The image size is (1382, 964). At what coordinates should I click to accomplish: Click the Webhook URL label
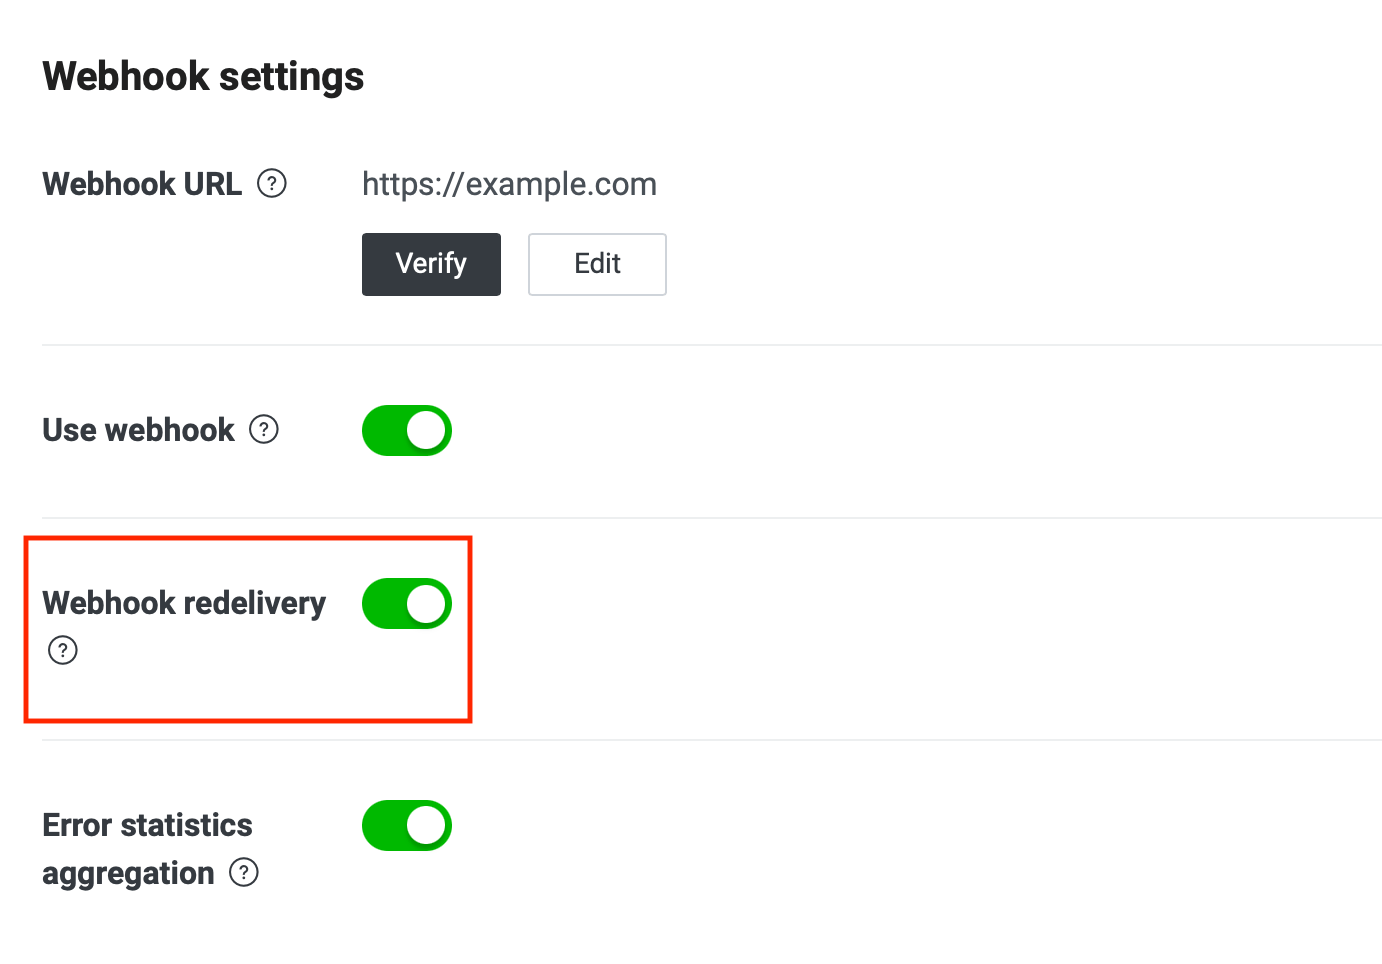pyautogui.click(x=142, y=184)
